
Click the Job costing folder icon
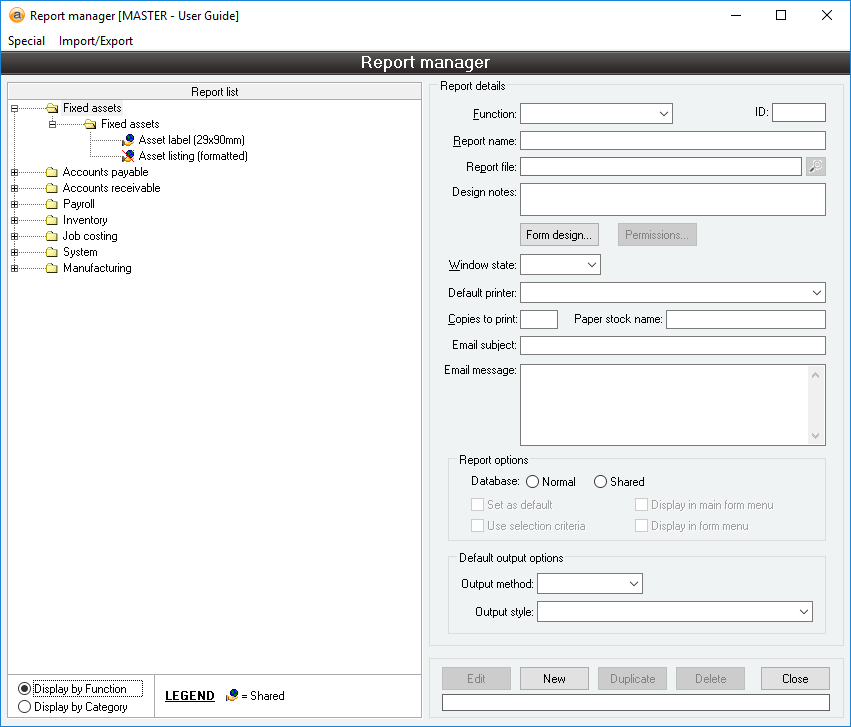tap(52, 236)
